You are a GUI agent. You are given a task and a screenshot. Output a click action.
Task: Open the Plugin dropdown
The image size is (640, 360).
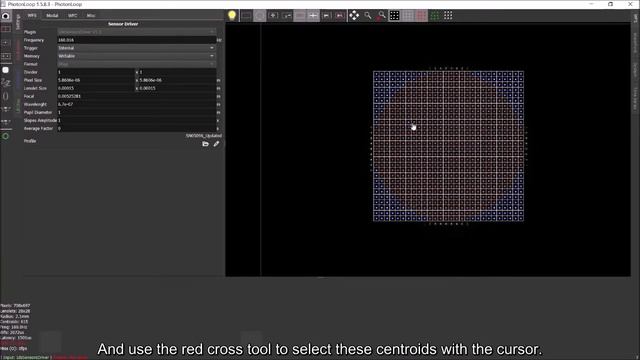[x=136, y=32]
